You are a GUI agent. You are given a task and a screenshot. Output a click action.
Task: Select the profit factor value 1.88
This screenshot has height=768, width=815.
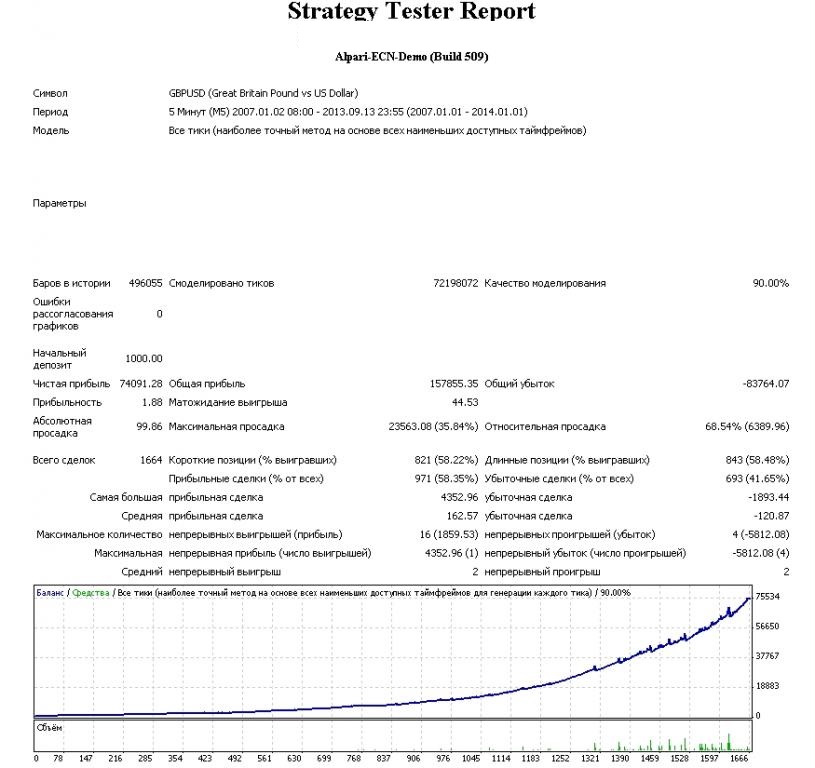coord(152,403)
